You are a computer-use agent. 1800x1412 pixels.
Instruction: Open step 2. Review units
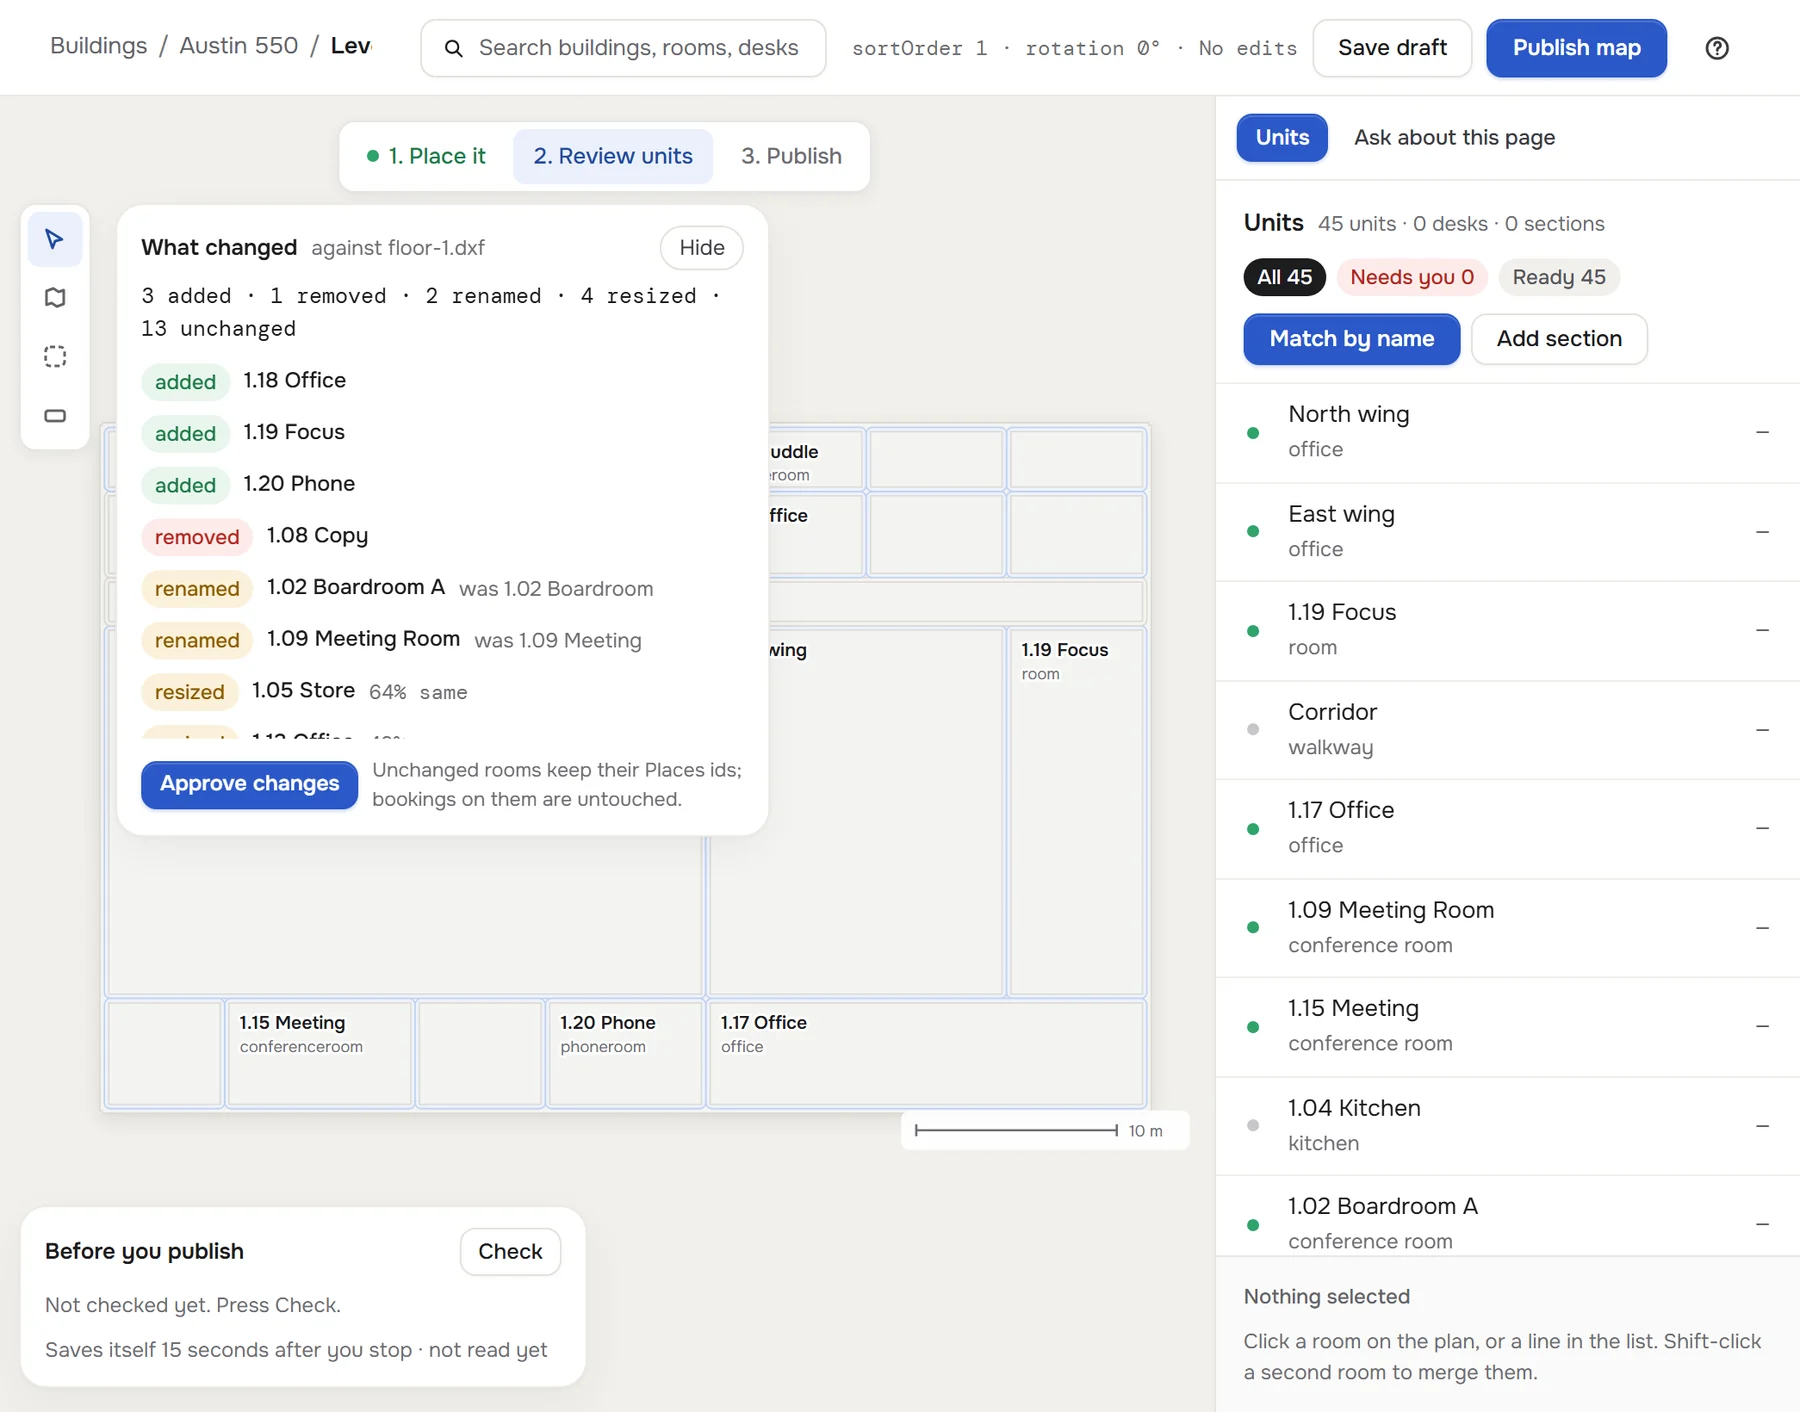pos(613,156)
